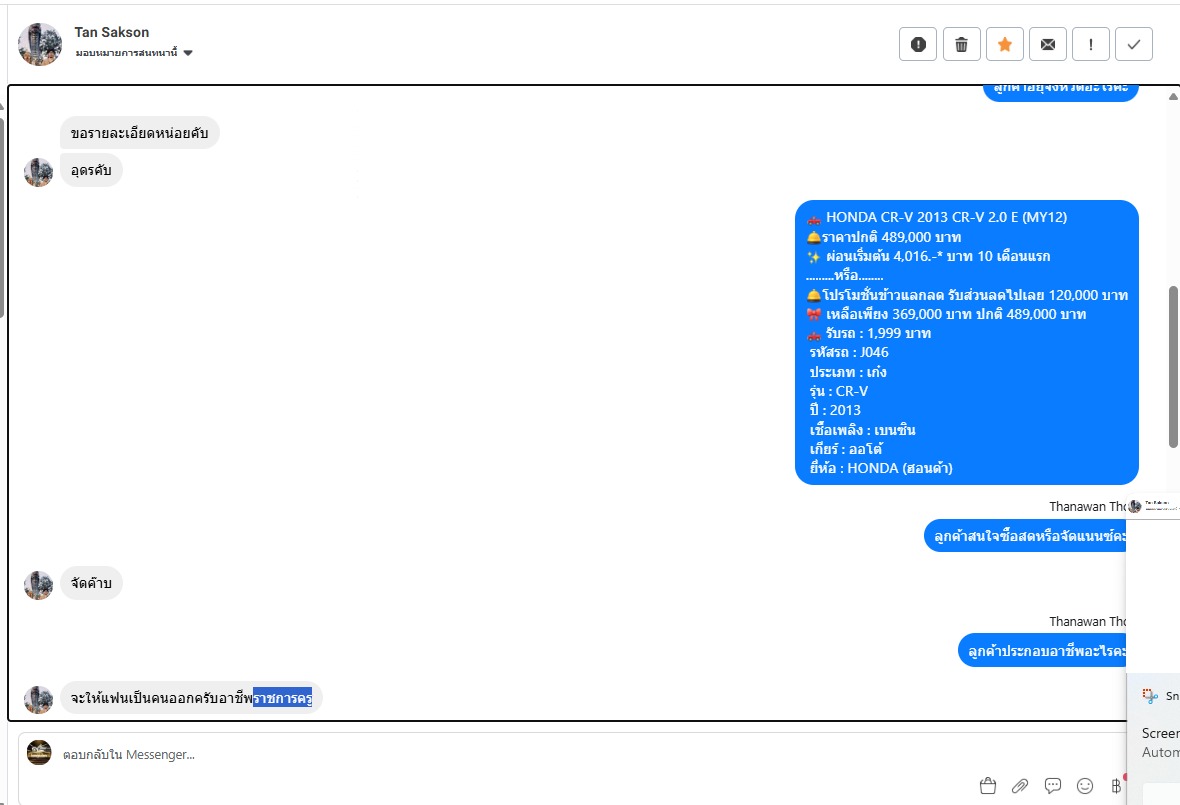
Task: Click the "เกียร์ : ออโต้" line
Action: click(x=846, y=449)
